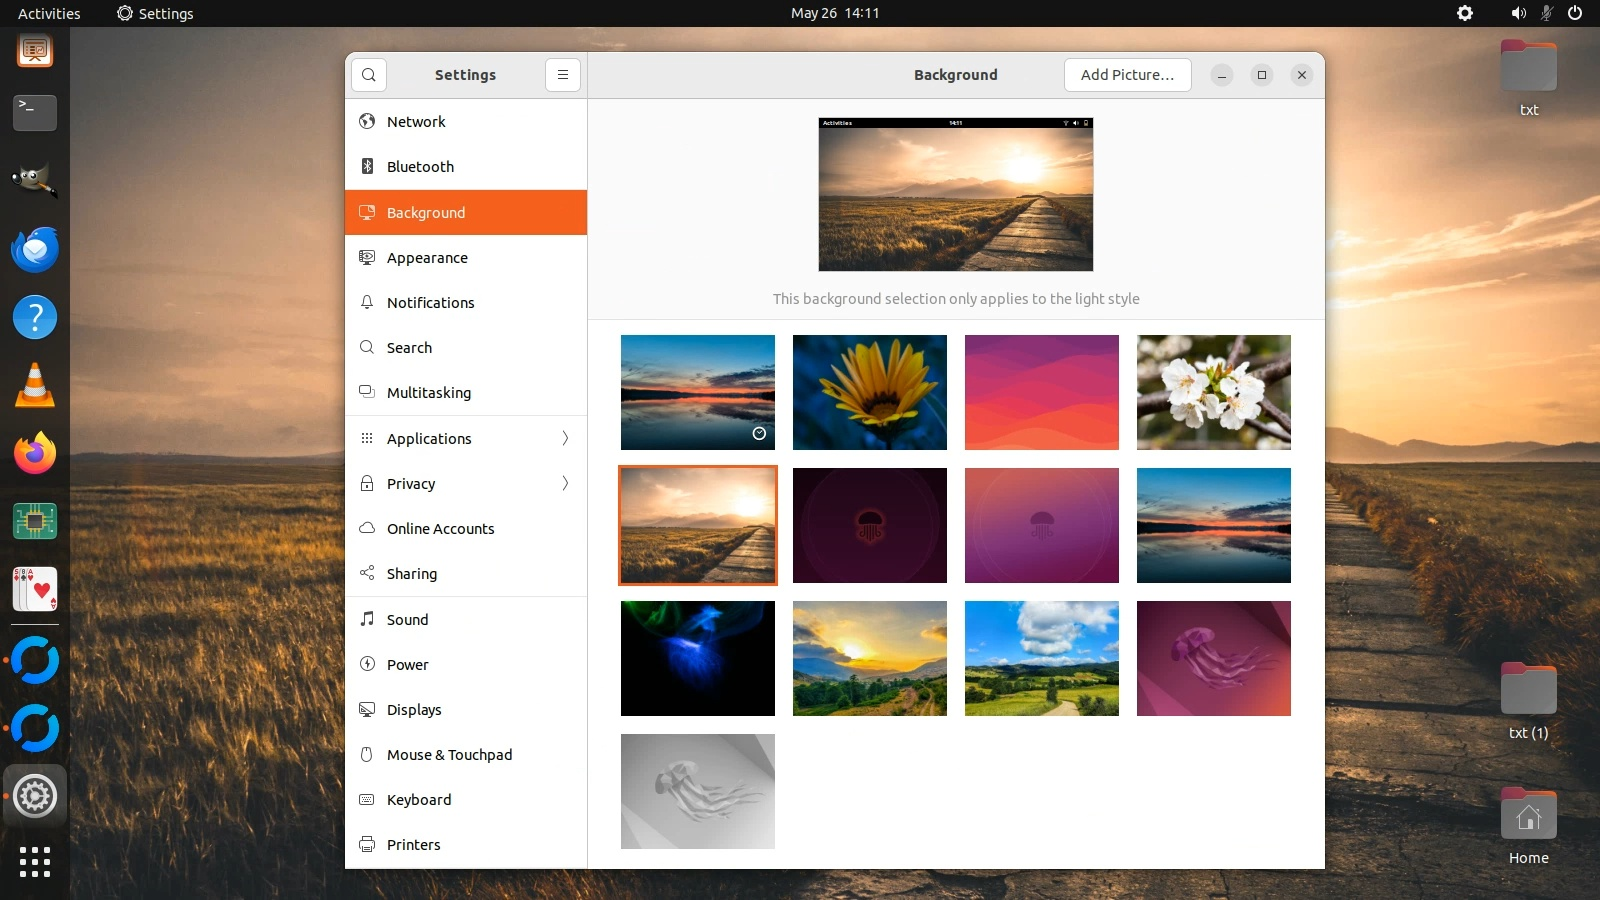Select the Network globe icon in sidebar
Screen dimensions: 1600x900
coord(367,122)
